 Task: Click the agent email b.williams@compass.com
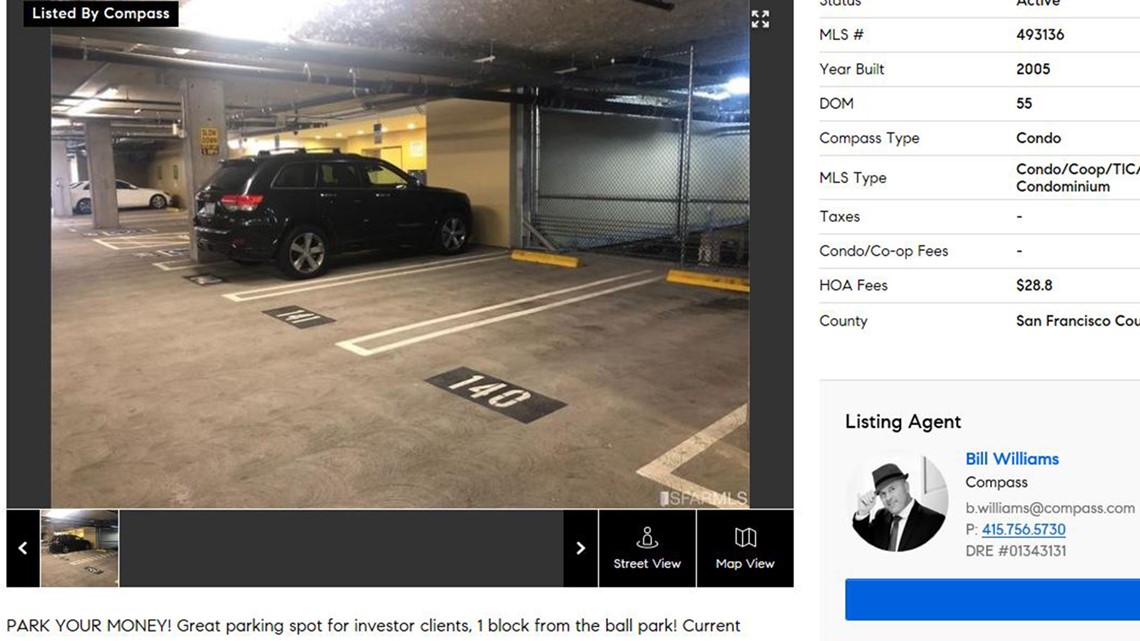[x=1050, y=508]
